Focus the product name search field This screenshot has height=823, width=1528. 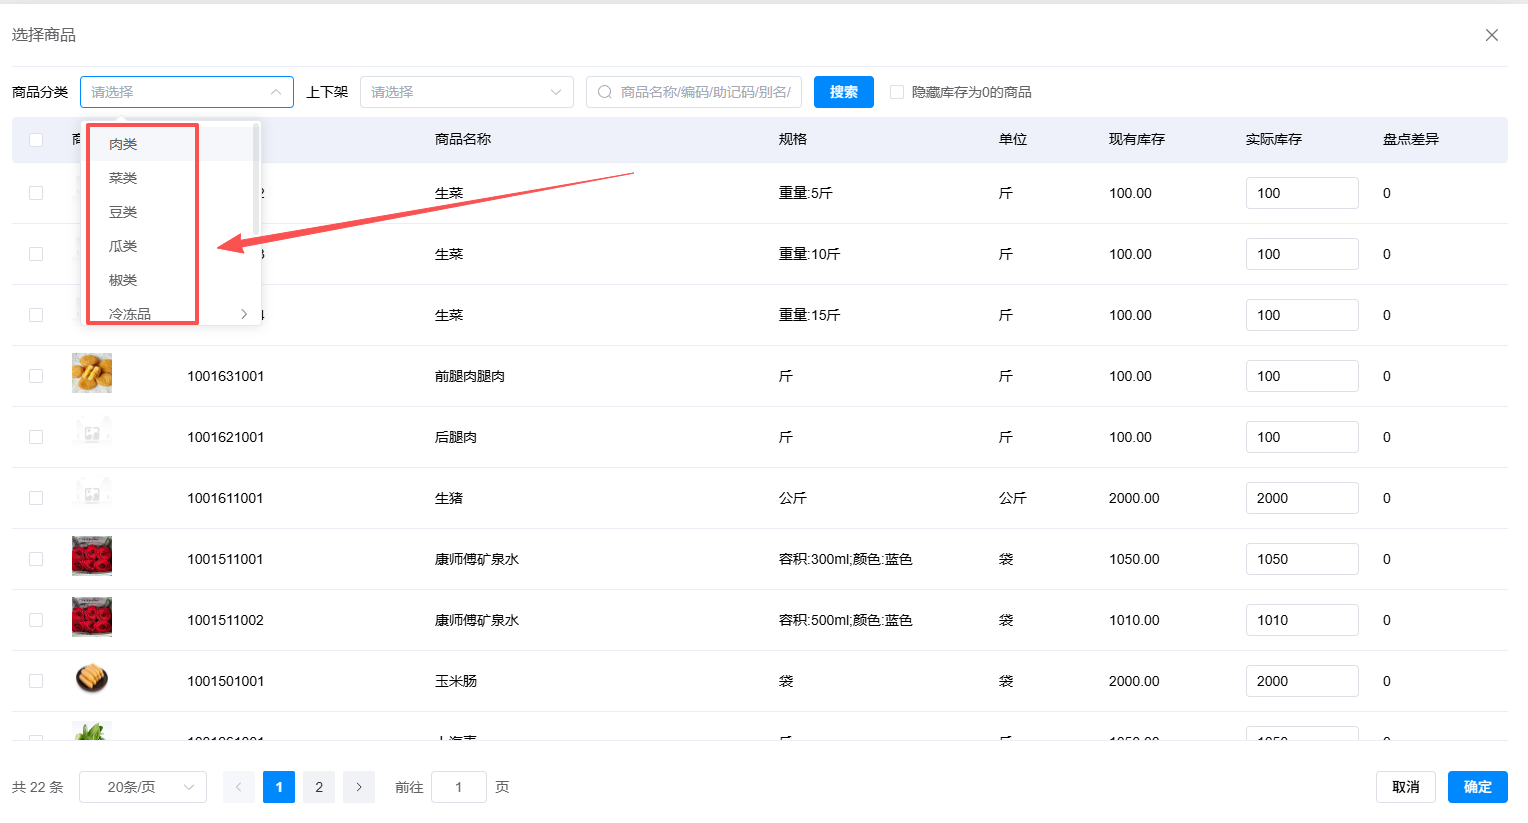pyautogui.click(x=694, y=92)
